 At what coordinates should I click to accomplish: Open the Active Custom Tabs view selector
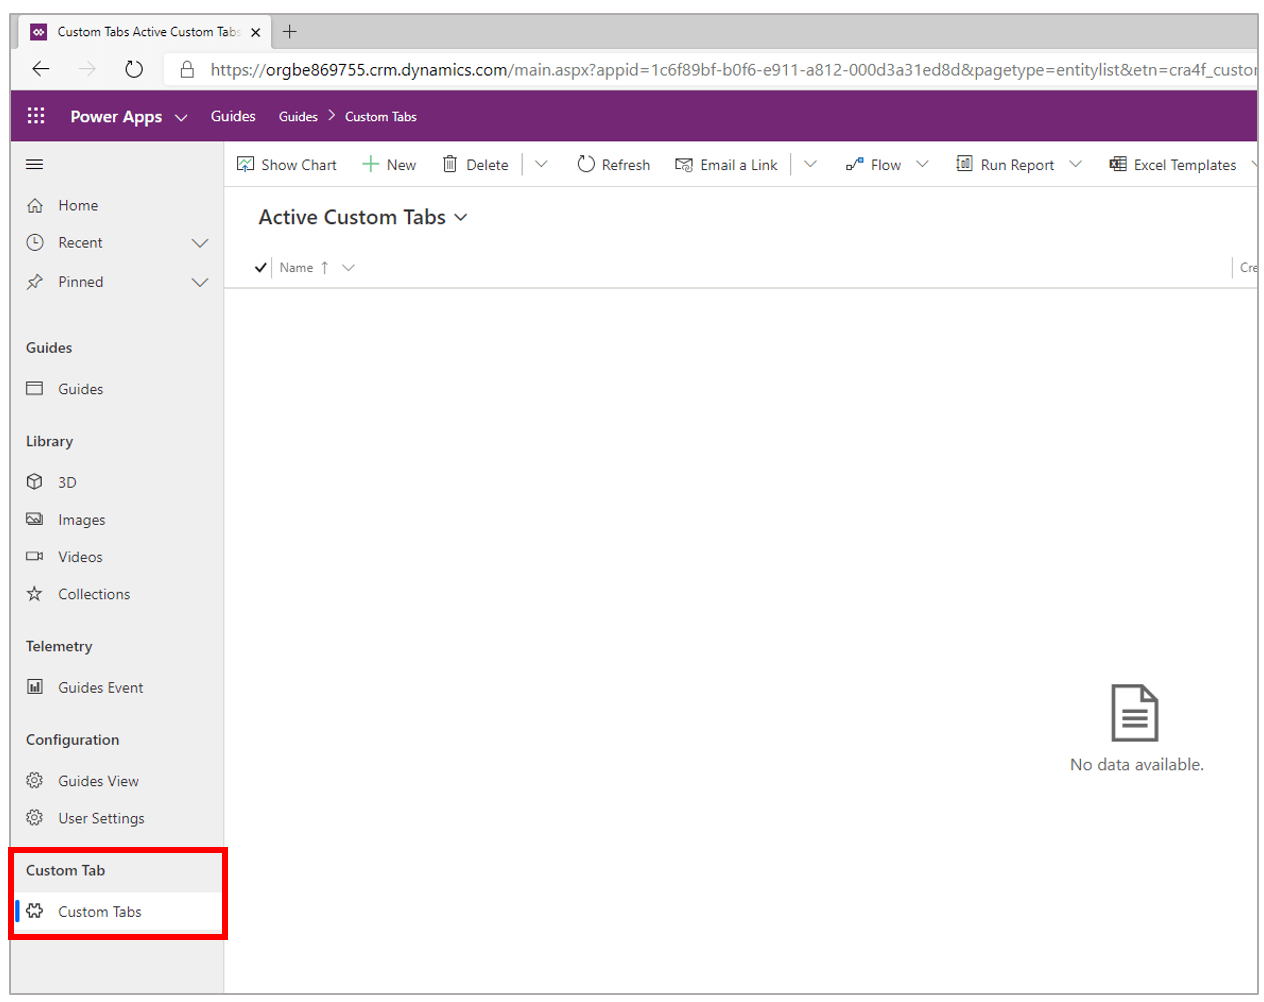(x=460, y=217)
